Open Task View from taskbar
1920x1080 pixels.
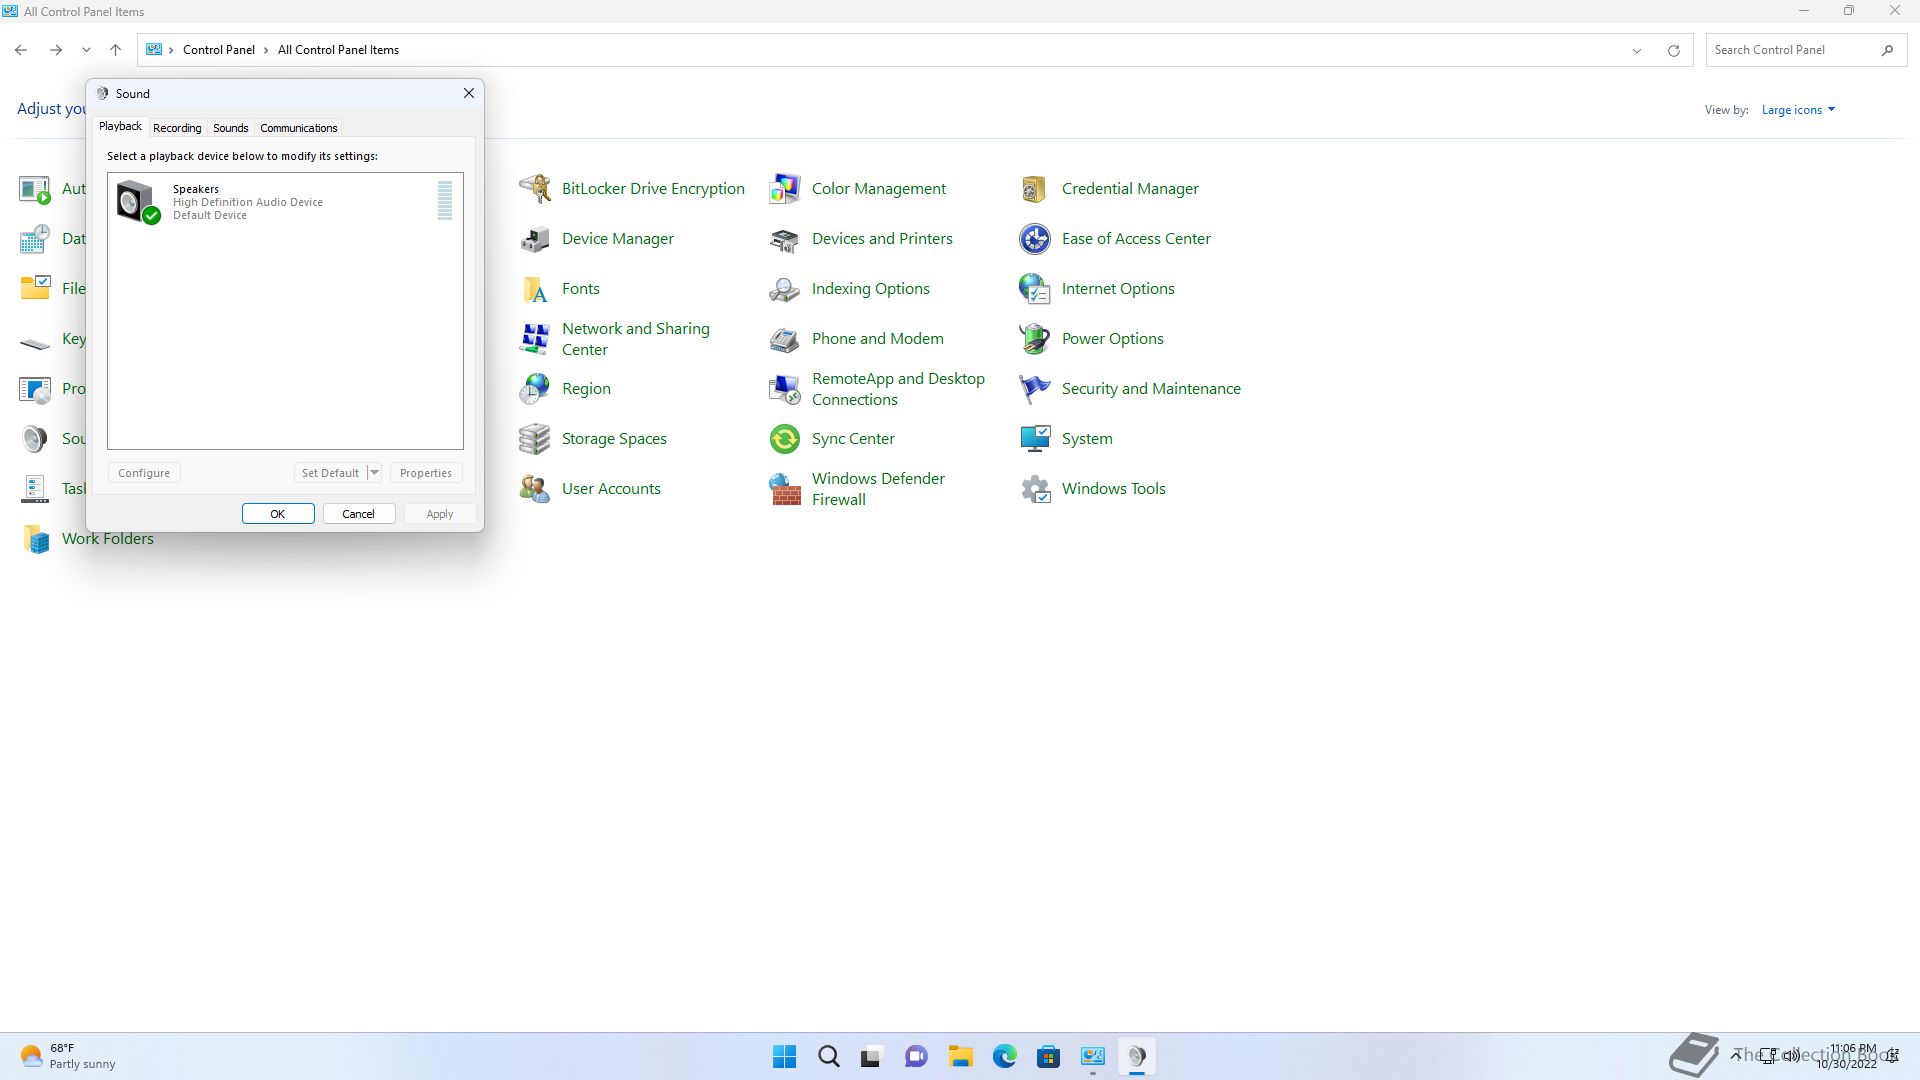(872, 1056)
